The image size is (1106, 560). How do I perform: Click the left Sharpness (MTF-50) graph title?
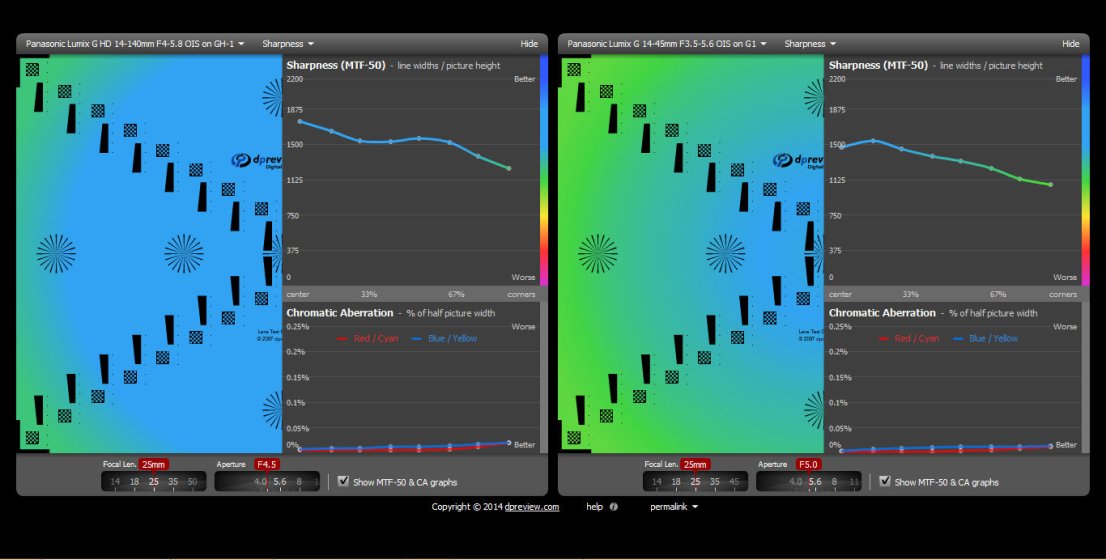pos(336,65)
